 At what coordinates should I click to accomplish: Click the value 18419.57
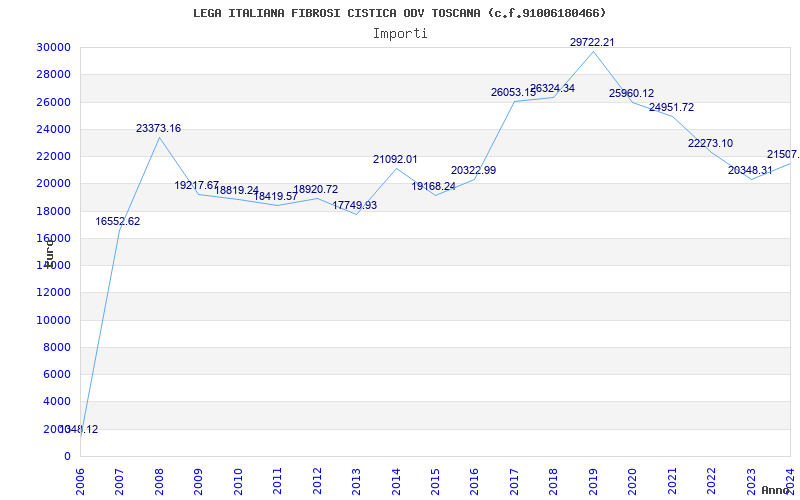(276, 196)
